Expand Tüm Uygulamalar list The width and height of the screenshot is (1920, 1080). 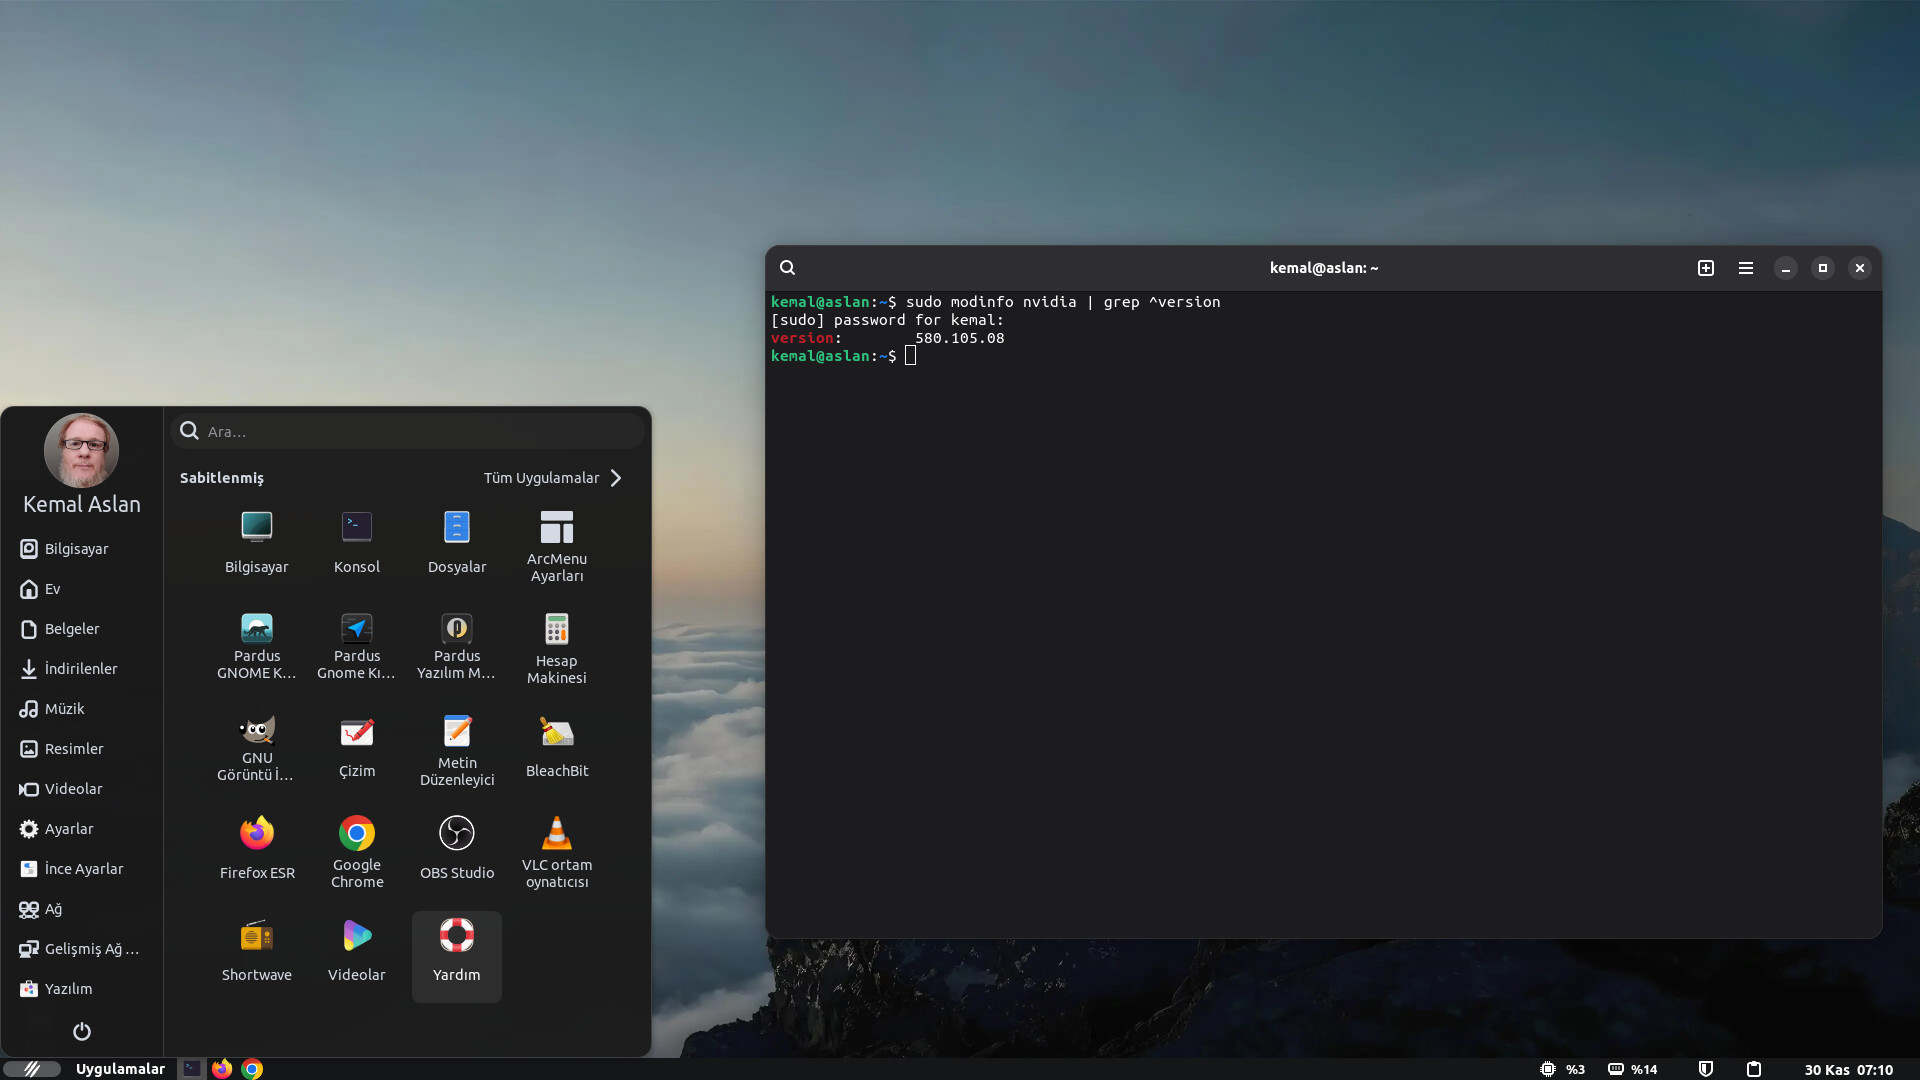(x=553, y=478)
